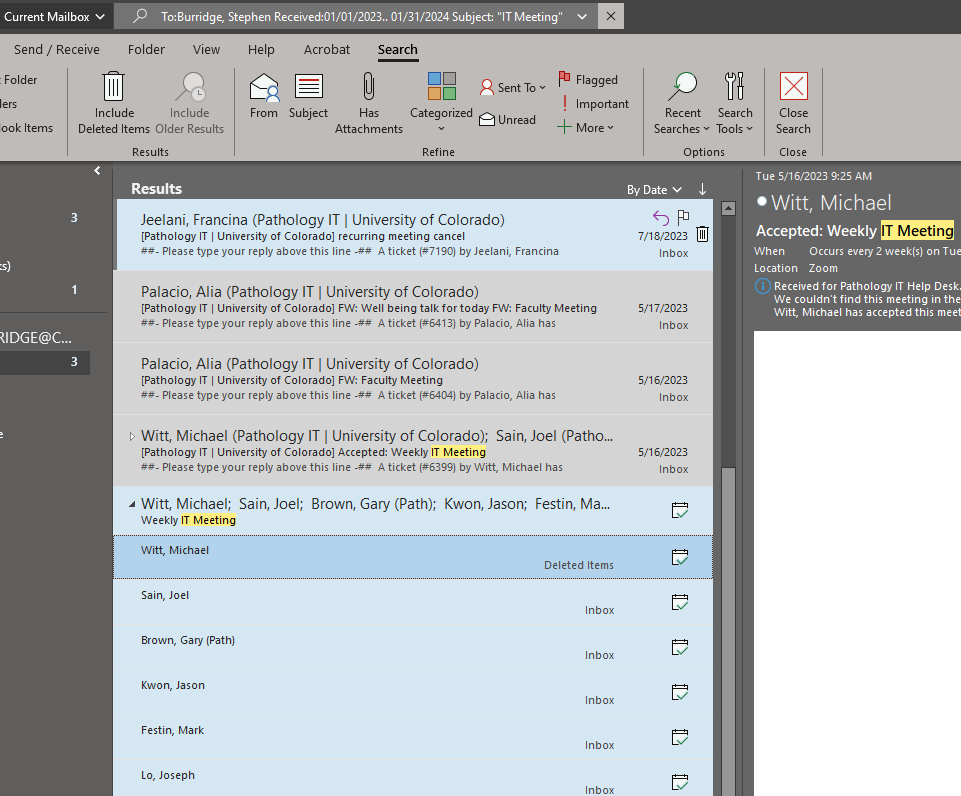961x796 pixels.
Task: Click meeting icon on Brown, Gary row
Action: [x=680, y=647]
